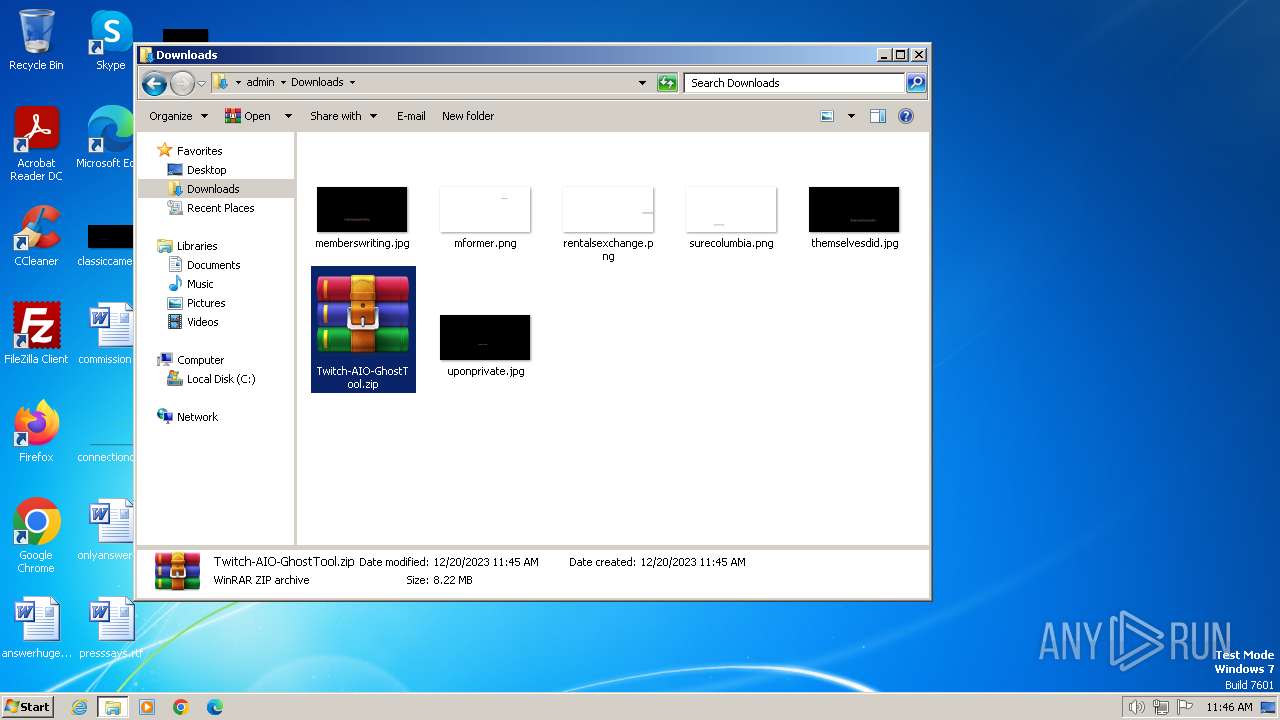Open answerhuge document desktop icon

point(36,628)
